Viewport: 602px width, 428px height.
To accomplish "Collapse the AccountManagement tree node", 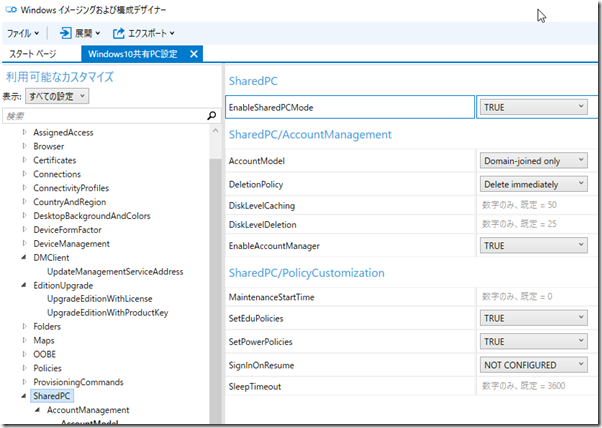I will [38, 410].
